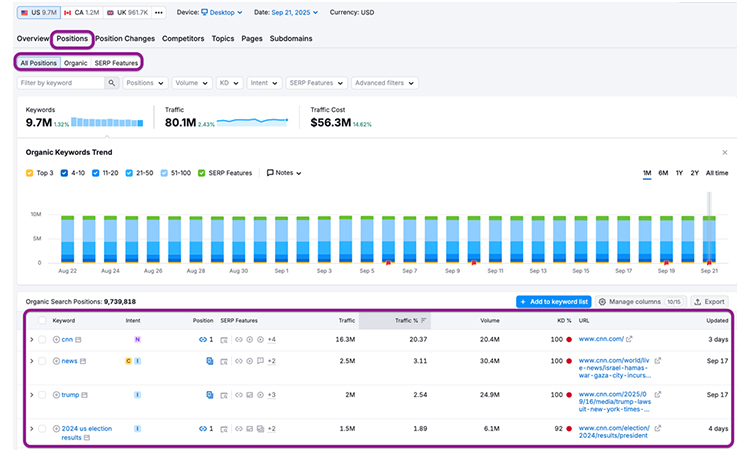Screen dimensions: 750x450
Task: Check the checkbox for the trump row
Action: tap(42, 395)
